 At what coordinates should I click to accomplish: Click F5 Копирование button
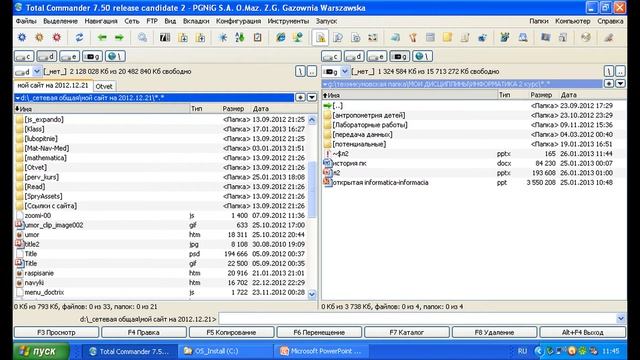231,332
